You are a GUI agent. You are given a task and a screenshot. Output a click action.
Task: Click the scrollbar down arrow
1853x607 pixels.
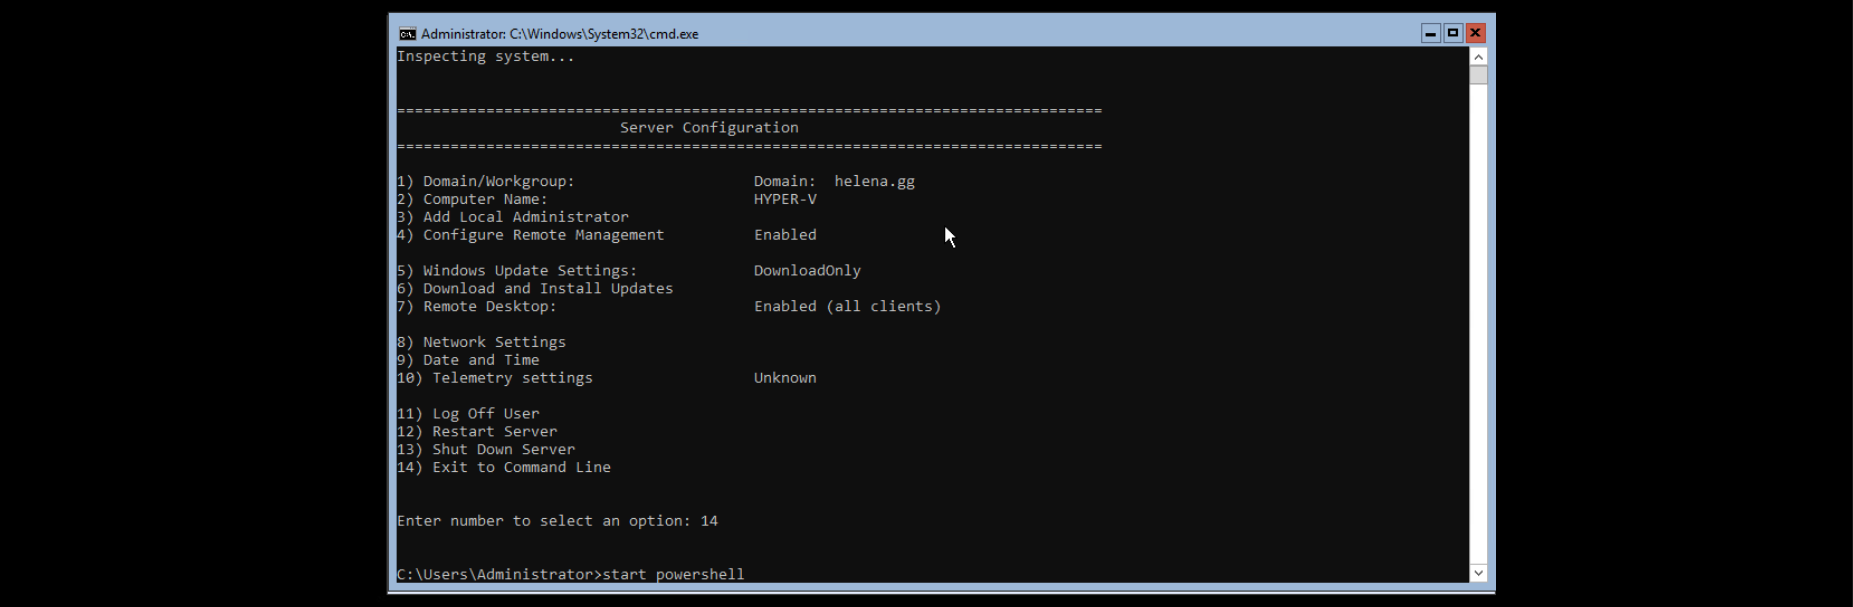coord(1478,573)
